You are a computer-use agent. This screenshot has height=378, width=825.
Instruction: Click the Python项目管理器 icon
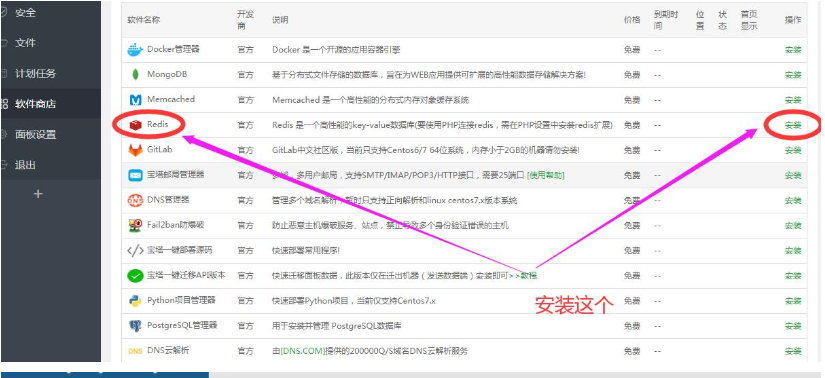(x=135, y=301)
